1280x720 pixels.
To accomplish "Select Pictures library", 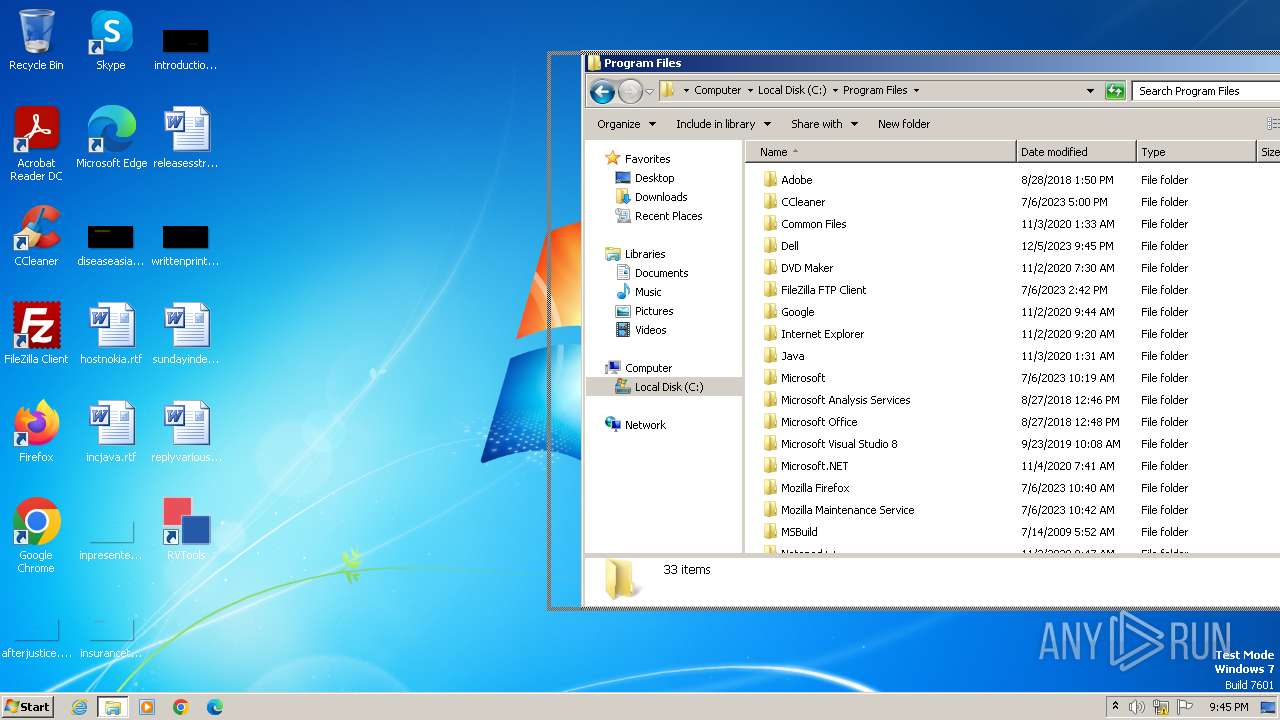I will (x=653, y=311).
